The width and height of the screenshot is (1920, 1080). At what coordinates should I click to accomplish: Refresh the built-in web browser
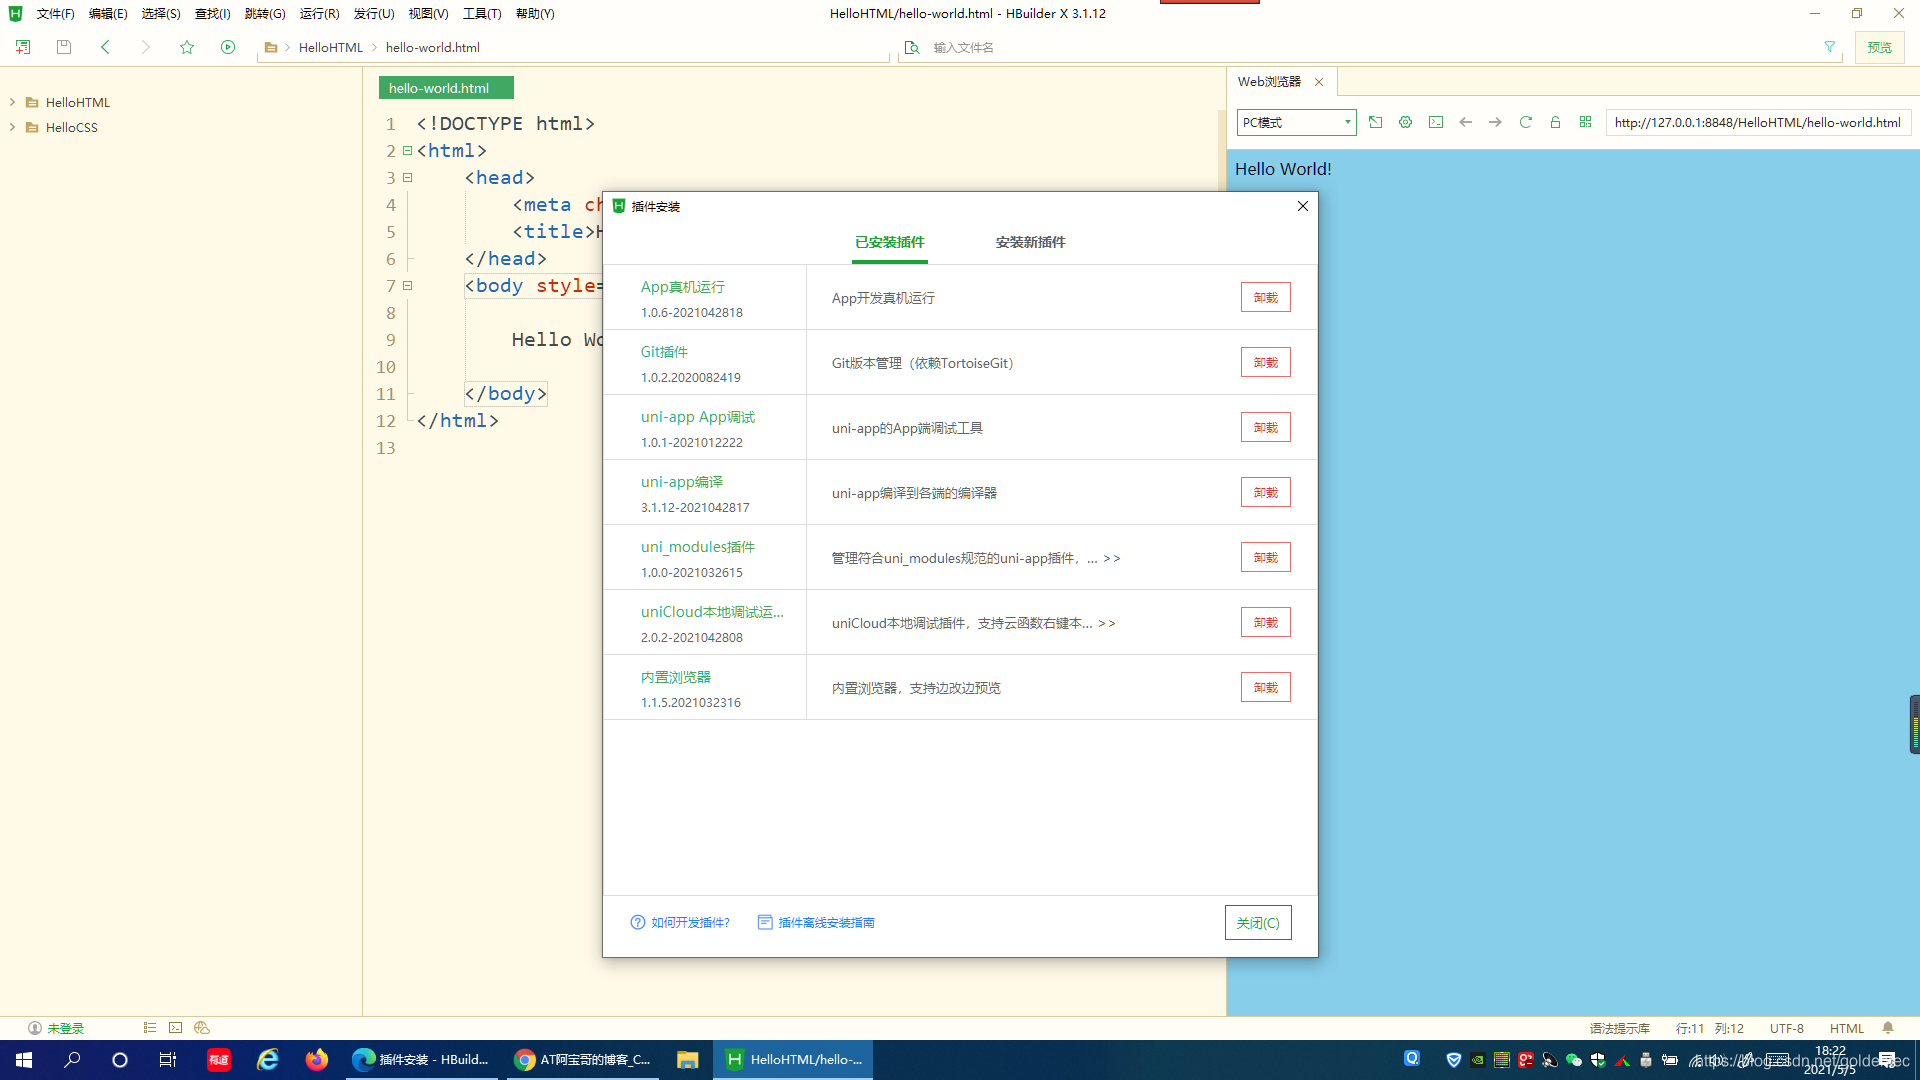point(1526,122)
